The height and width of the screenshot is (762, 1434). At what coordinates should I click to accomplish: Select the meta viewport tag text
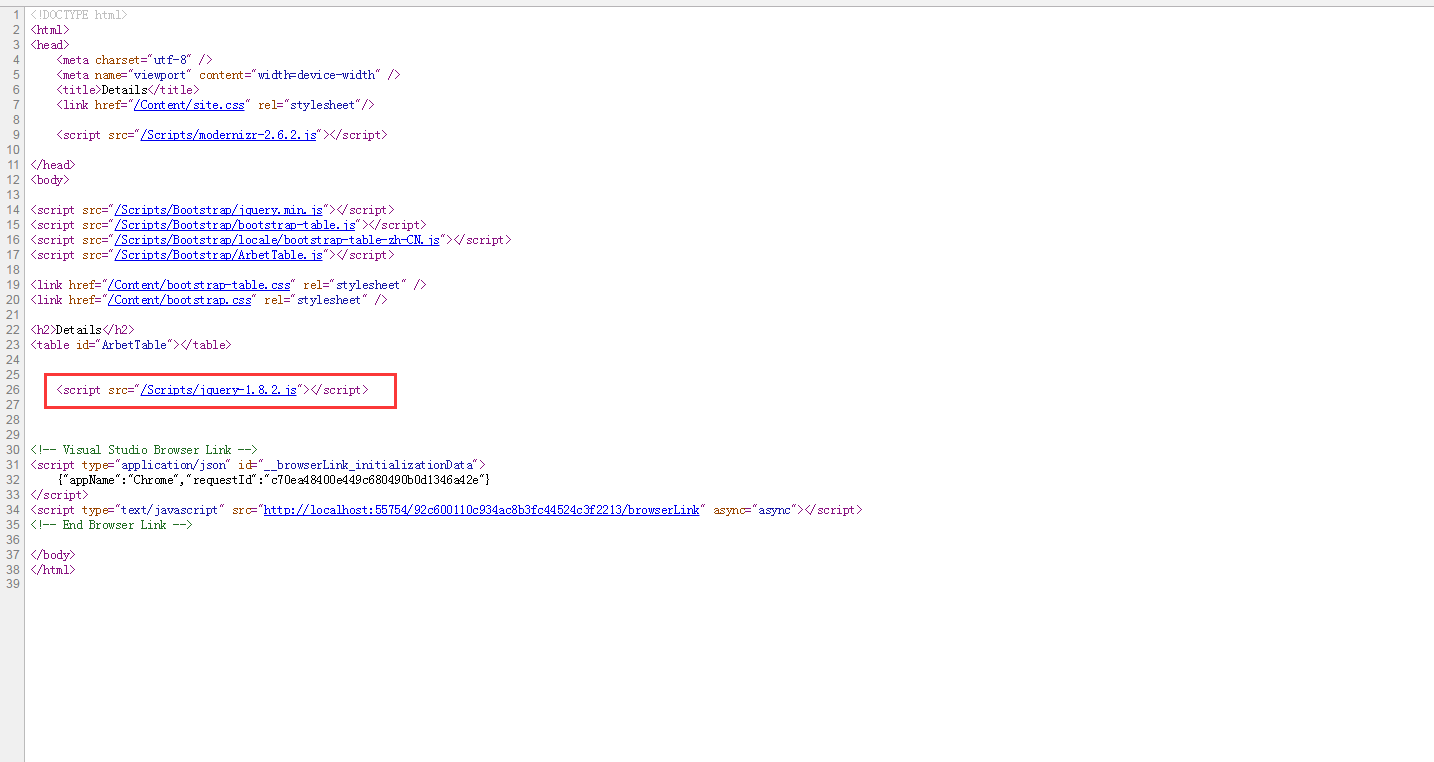(x=229, y=75)
